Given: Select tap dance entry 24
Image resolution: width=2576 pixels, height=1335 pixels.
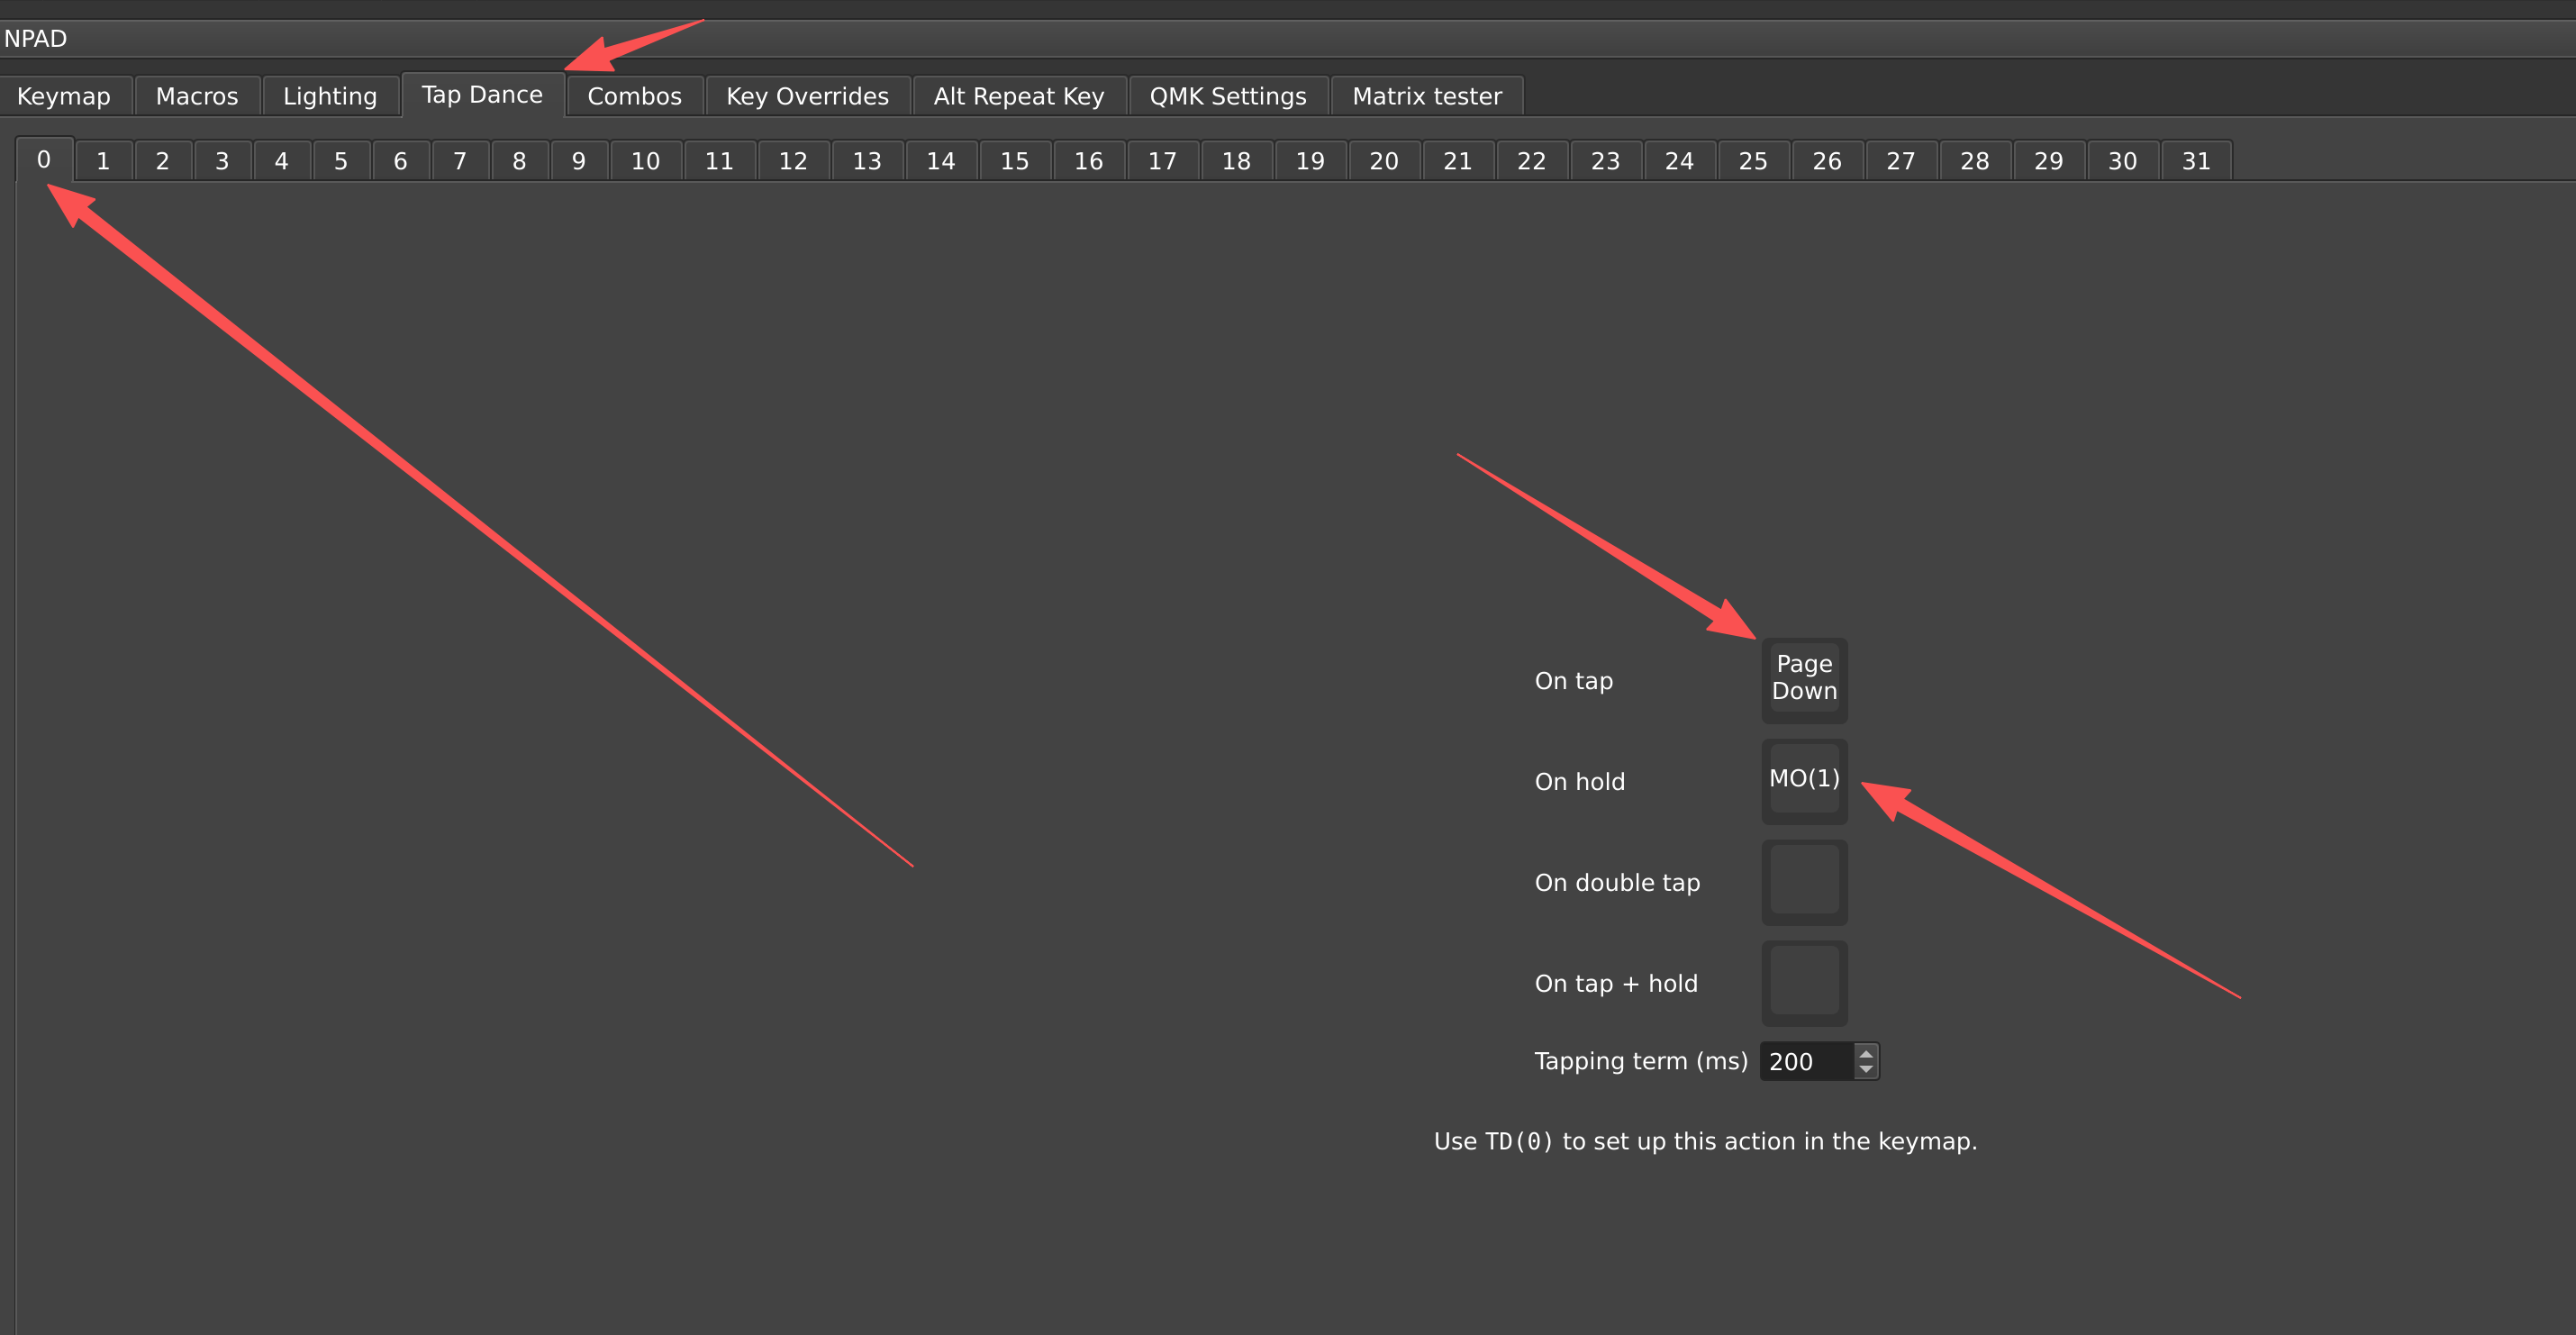Looking at the screenshot, I should [x=1678, y=161].
